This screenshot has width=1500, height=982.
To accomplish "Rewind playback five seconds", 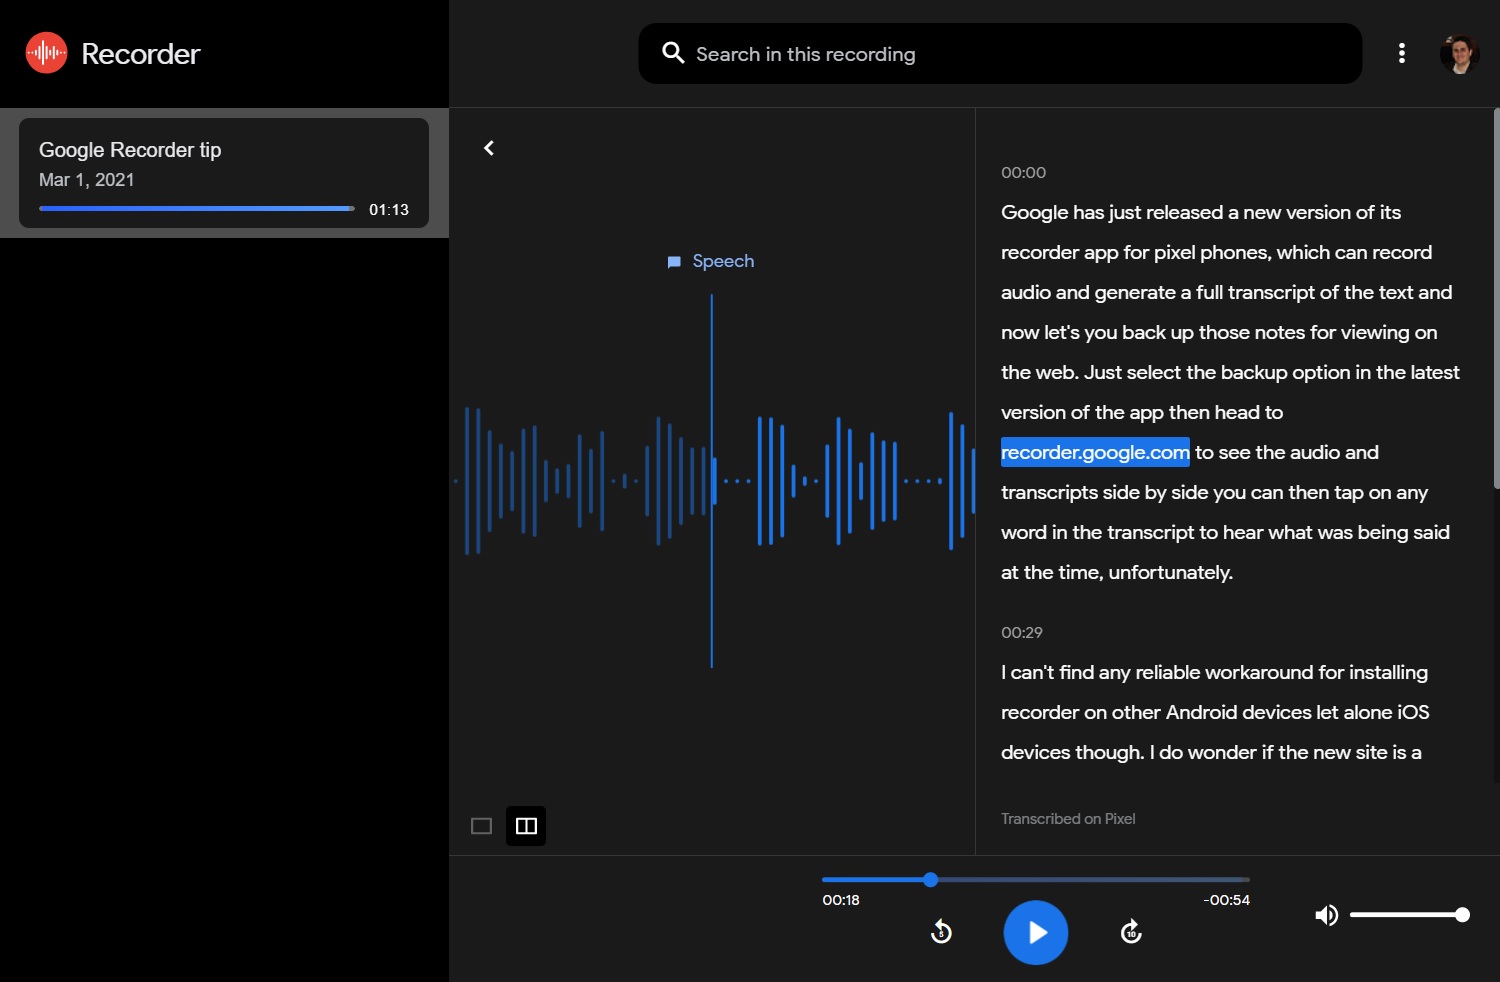I will [941, 932].
